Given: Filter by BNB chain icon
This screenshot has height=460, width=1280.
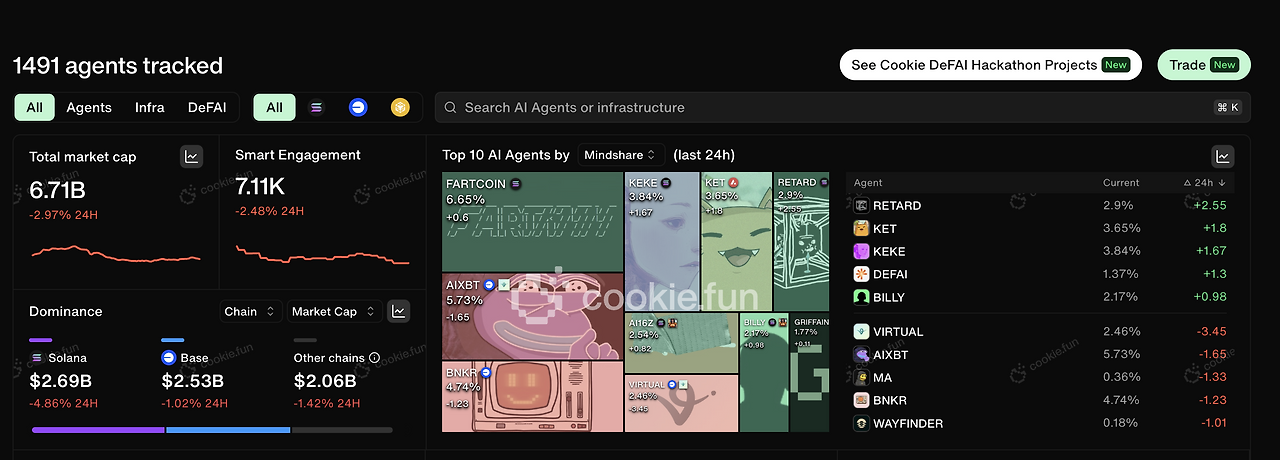Looking at the screenshot, I should pyautogui.click(x=400, y=107).
